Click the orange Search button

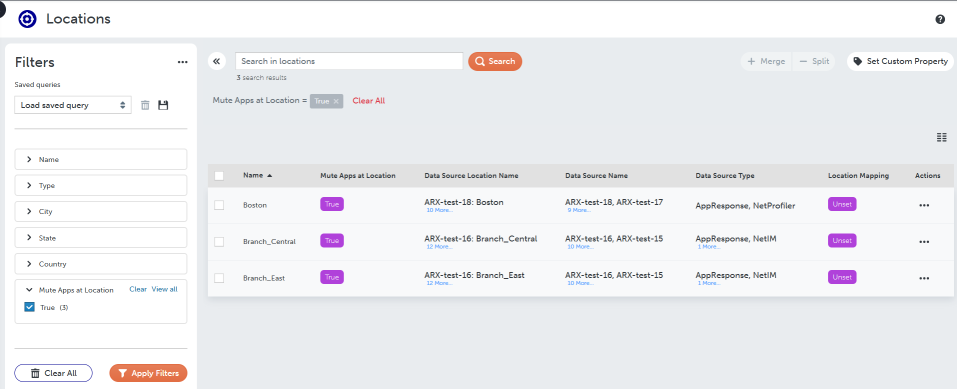[495, 61]
